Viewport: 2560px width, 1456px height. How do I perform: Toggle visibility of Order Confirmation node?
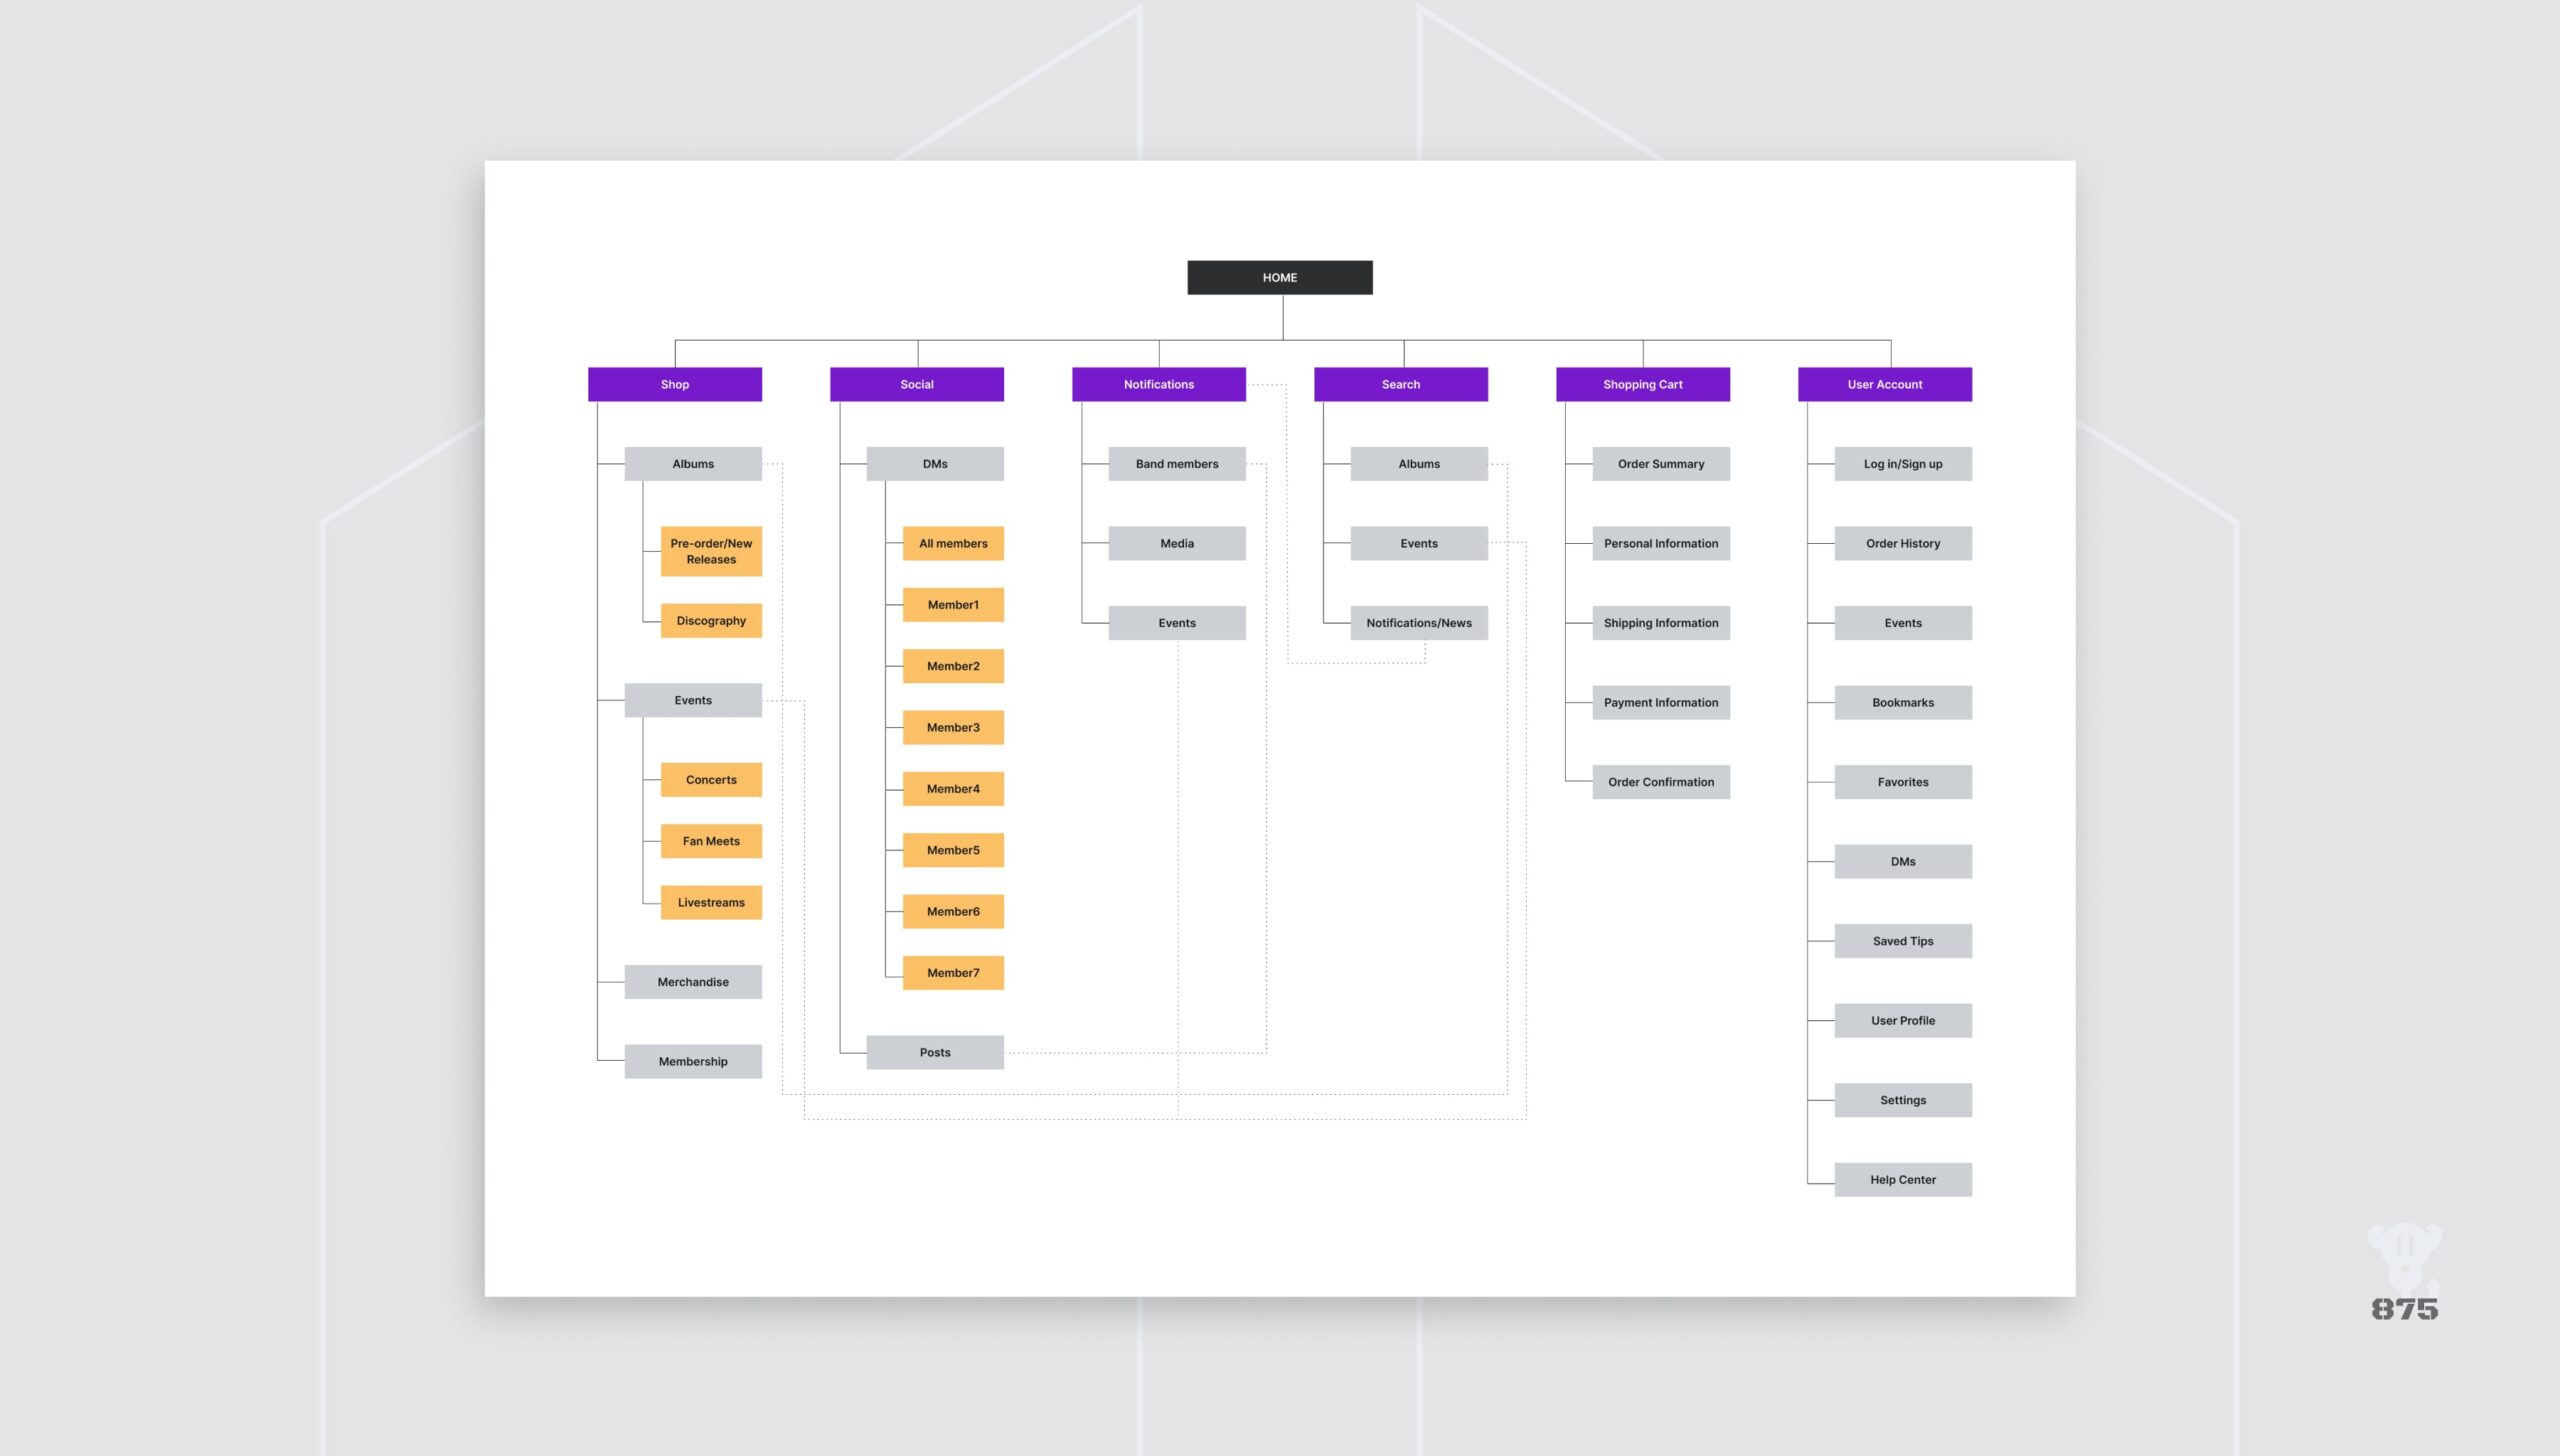(1660, 781)
